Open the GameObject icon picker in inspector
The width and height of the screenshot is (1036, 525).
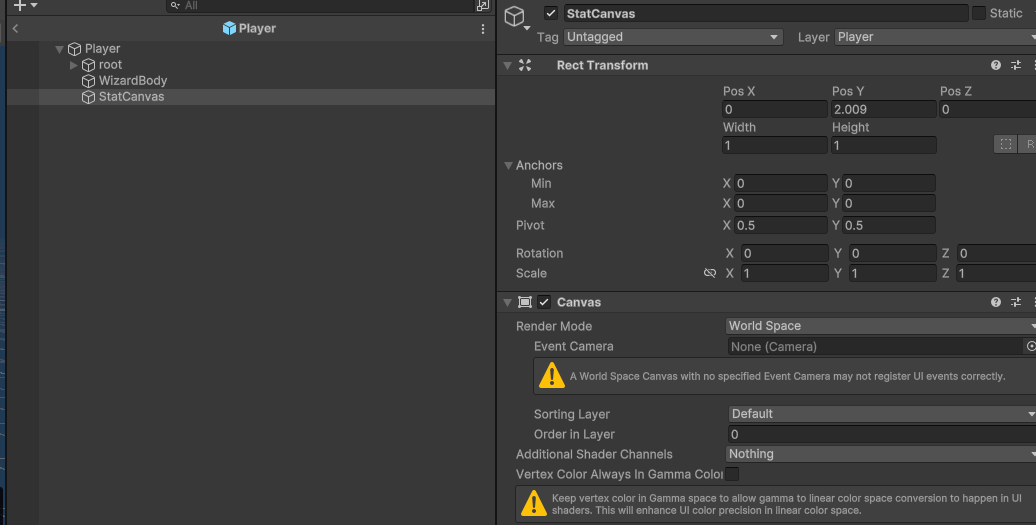click(517, 17)
